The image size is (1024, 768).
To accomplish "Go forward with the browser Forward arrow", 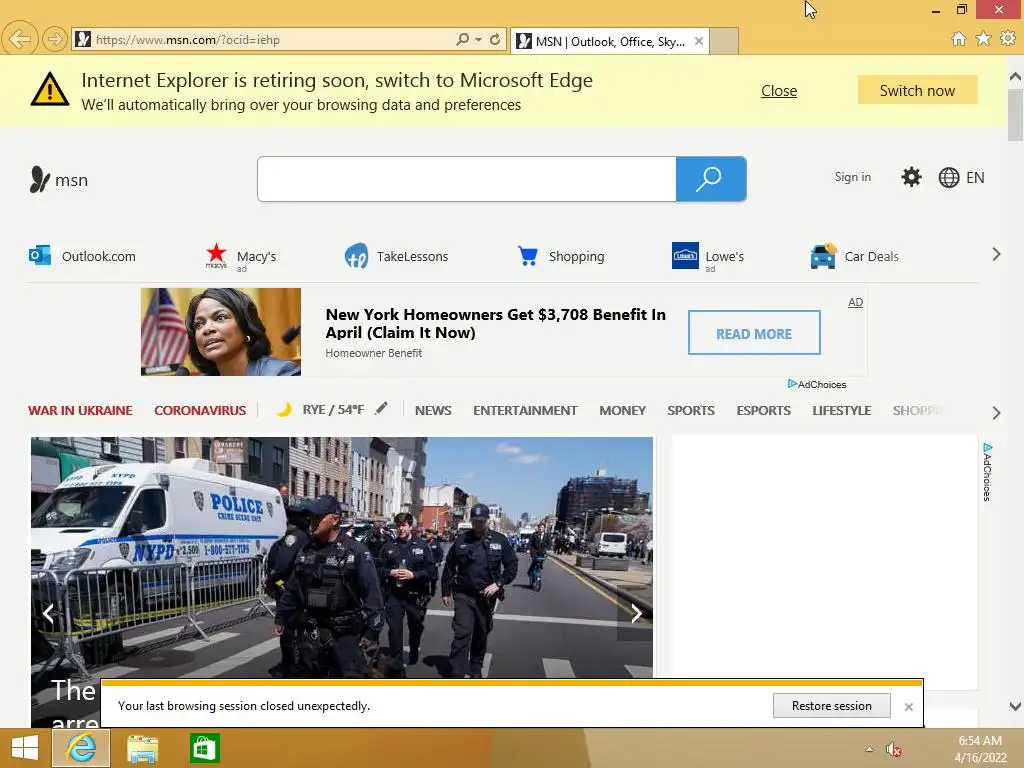I will (56, 39).
